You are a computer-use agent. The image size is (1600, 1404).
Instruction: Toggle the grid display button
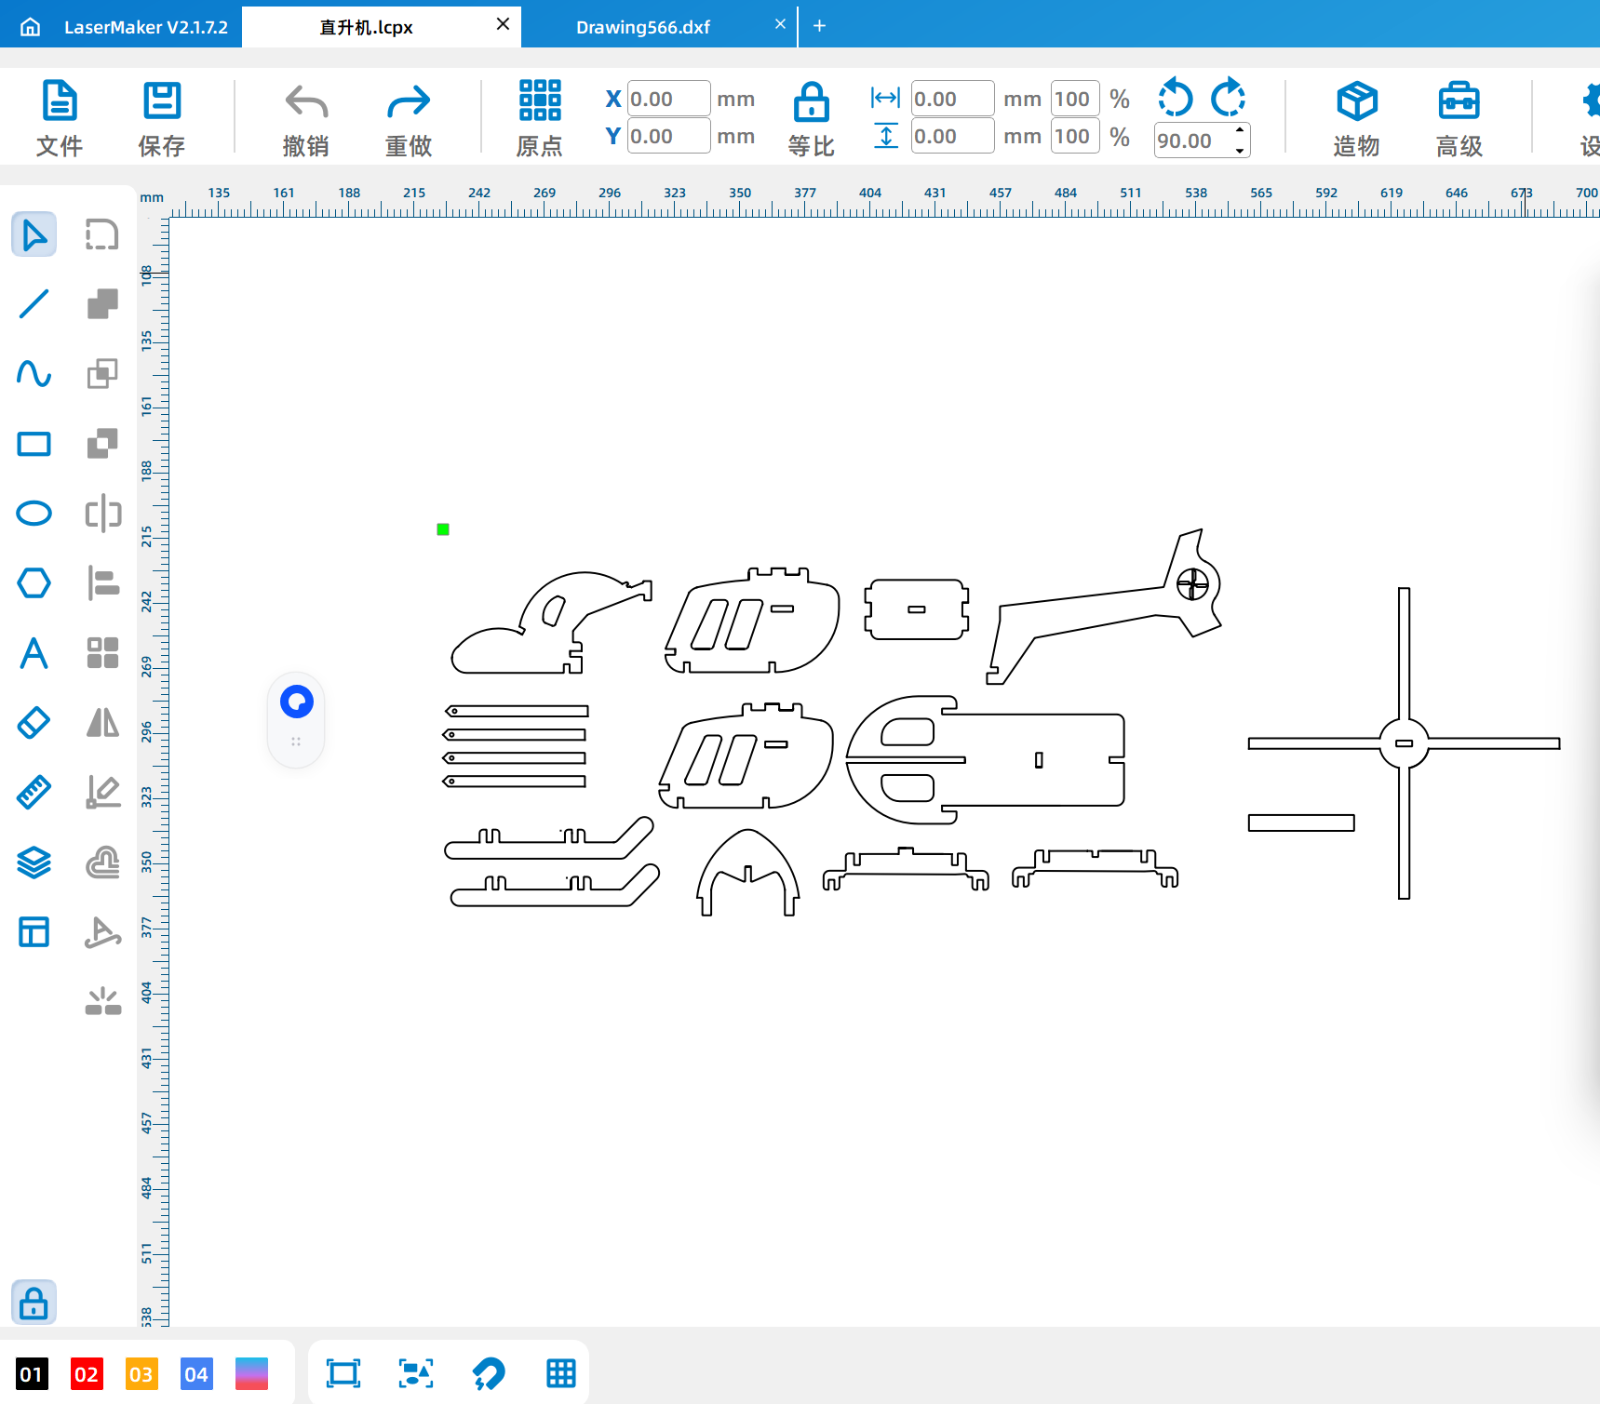pos(561,1373)
